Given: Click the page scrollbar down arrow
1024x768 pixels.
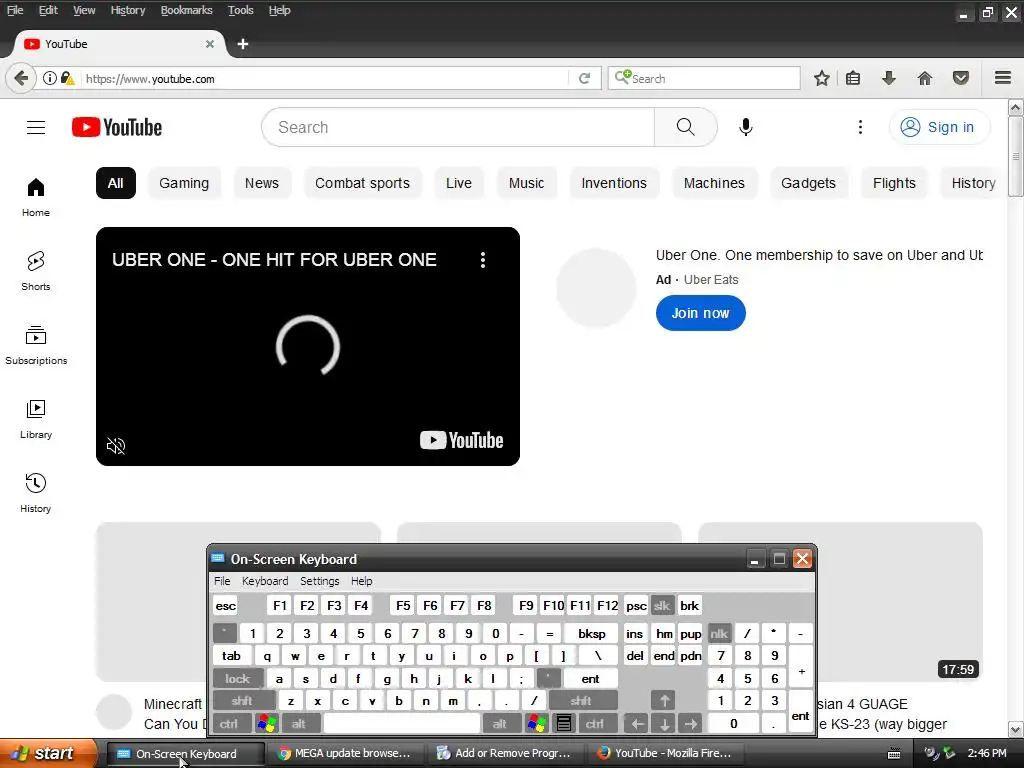Looking at the screenshot, I should click(x=1016, y=729).
